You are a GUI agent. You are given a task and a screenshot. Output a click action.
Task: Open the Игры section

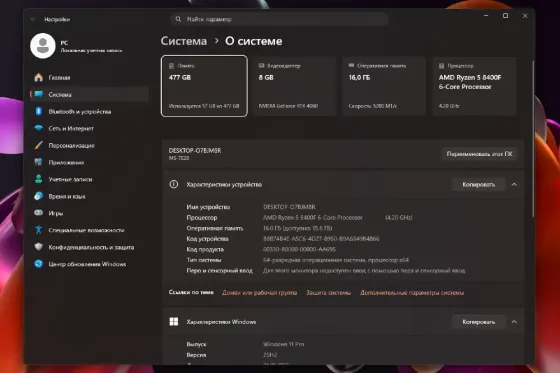pos(89,213)
